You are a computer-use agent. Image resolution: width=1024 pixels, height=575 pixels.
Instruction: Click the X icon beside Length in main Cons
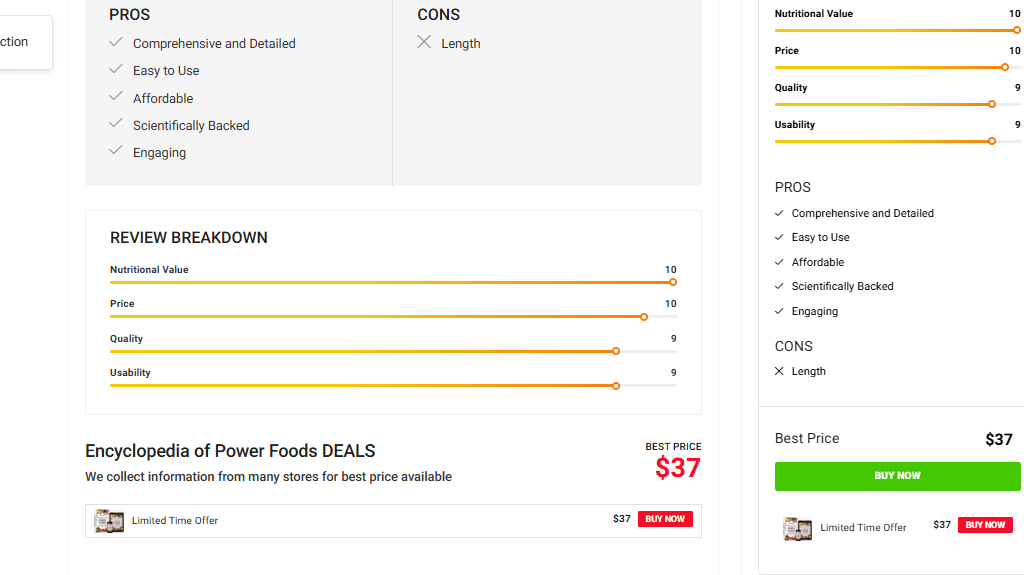click(x=424, y=42)
